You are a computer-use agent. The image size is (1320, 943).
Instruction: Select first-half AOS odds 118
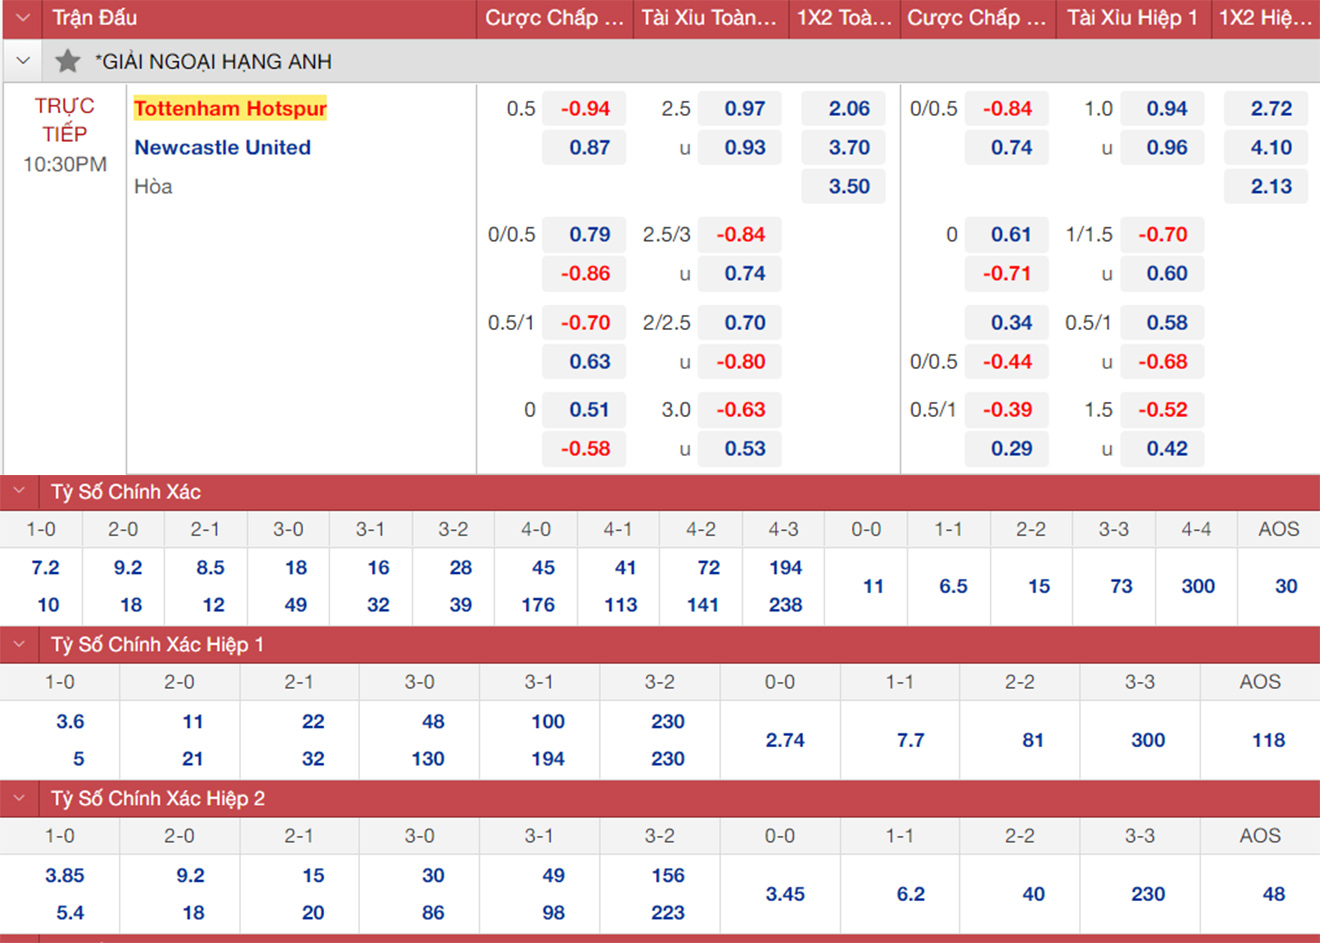pyautogui.click(x=1268, y=740)
